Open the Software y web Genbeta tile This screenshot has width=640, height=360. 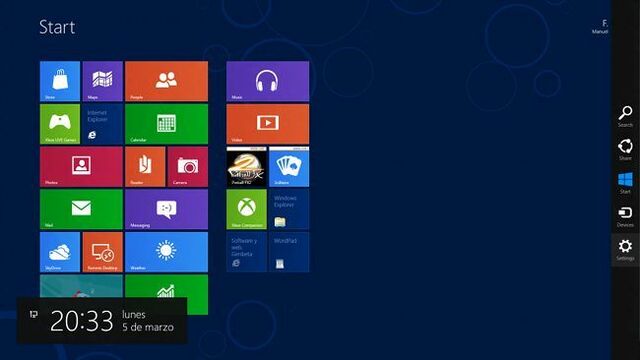247,252
